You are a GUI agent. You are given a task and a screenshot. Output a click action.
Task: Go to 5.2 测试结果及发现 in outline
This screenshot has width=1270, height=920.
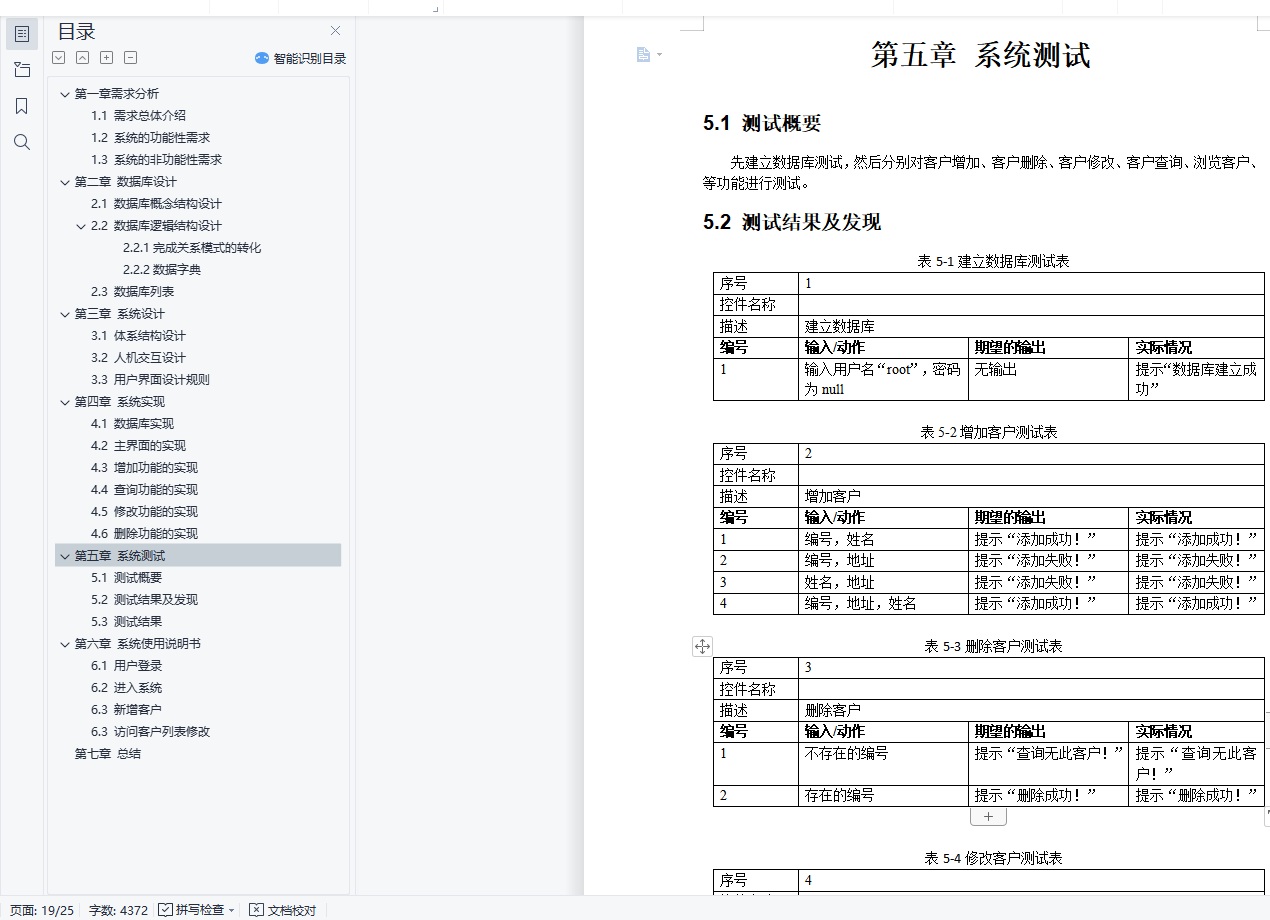click(x=144, y=600)
